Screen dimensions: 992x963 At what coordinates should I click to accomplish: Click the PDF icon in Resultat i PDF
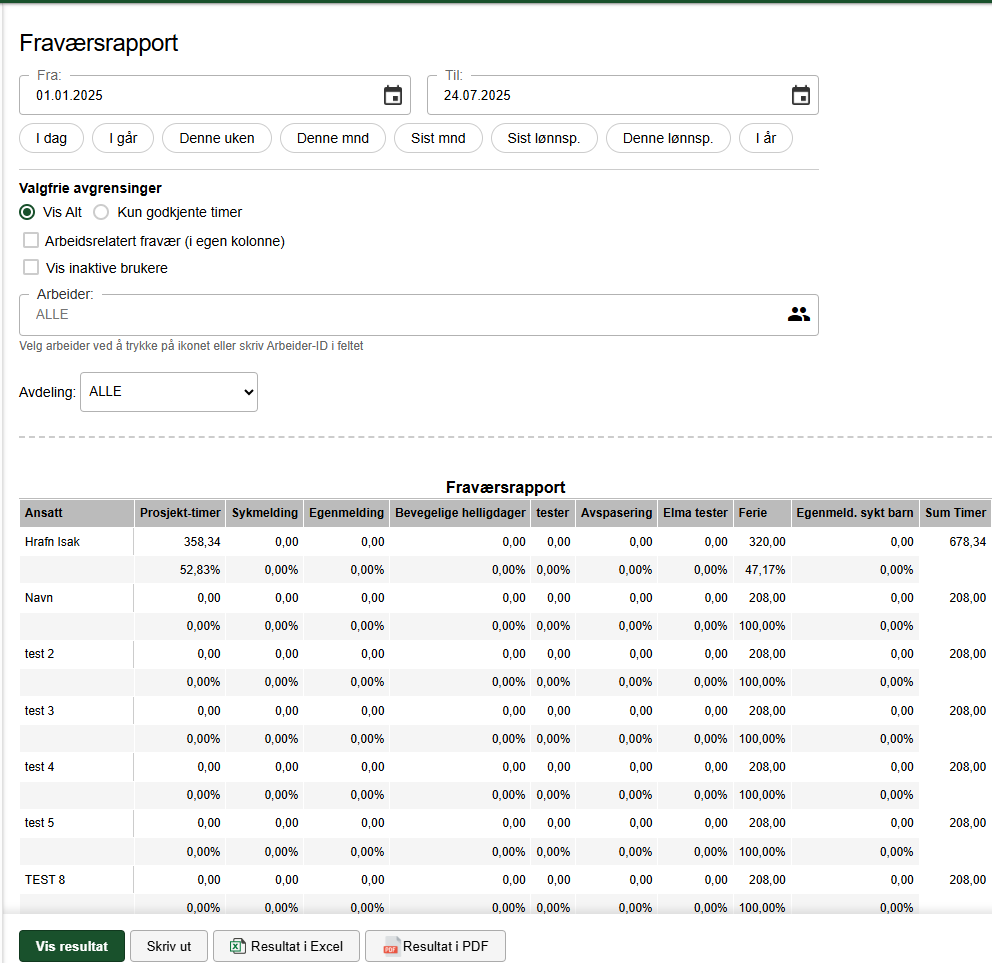point(390,946)
